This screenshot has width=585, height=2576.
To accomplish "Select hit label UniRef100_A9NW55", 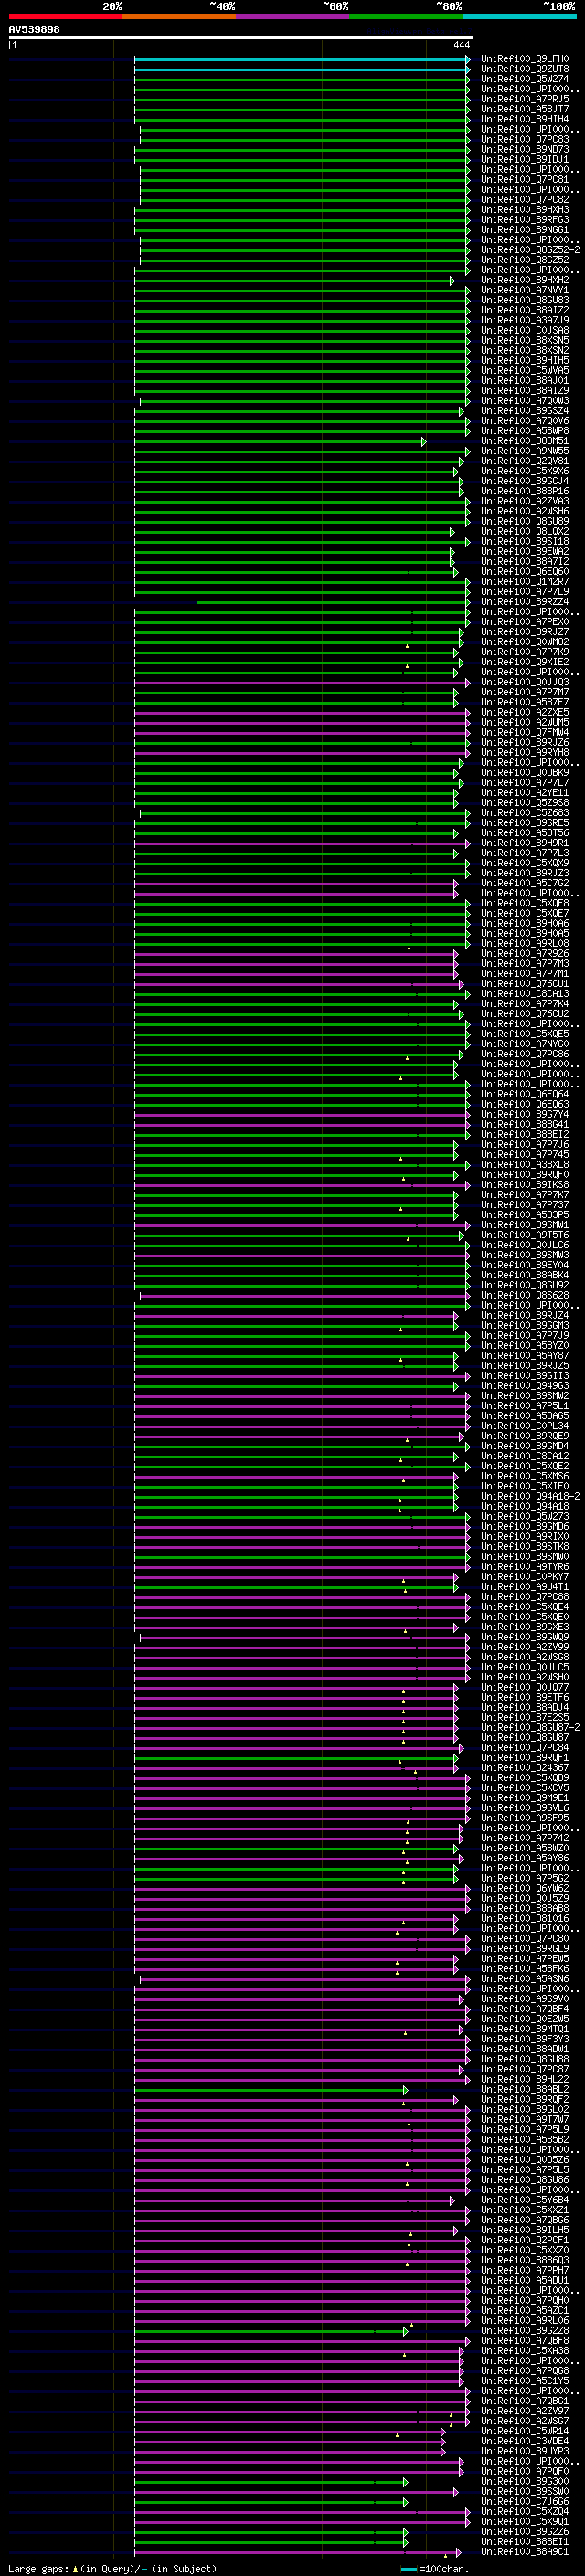I will click(x=525, y=451).
